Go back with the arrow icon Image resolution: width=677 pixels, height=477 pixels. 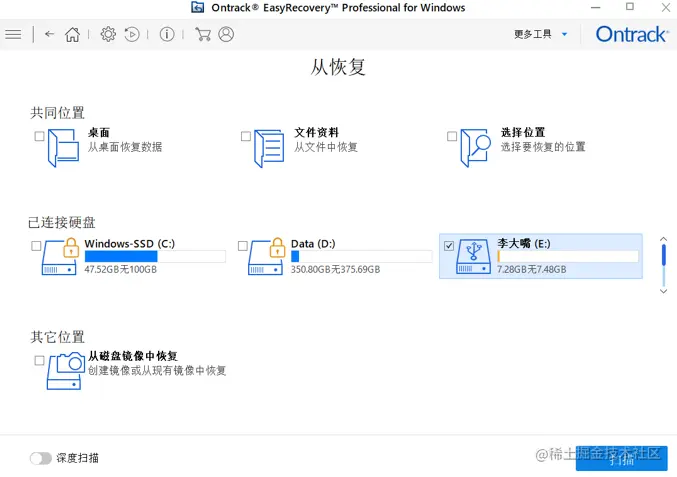point(50,34)
